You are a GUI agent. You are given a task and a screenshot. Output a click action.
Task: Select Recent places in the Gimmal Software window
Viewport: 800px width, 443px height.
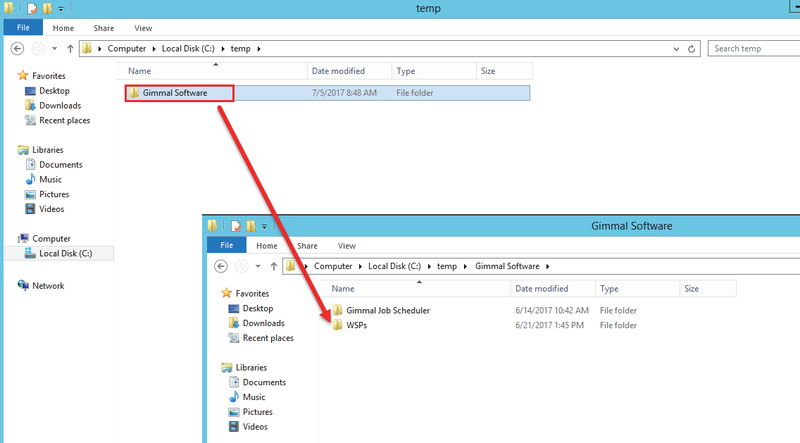pos(268,338)
